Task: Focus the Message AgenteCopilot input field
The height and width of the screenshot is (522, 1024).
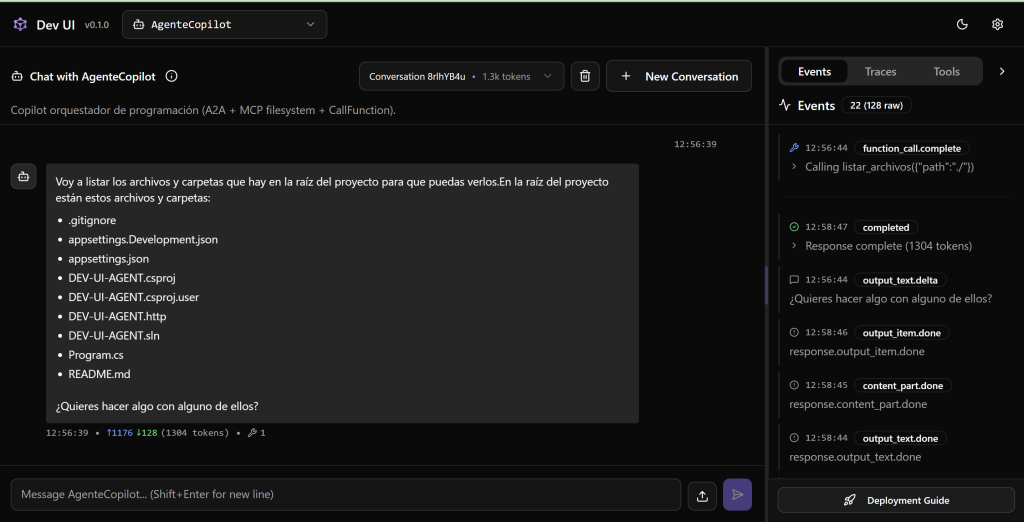Action: (x=345, y=495)
